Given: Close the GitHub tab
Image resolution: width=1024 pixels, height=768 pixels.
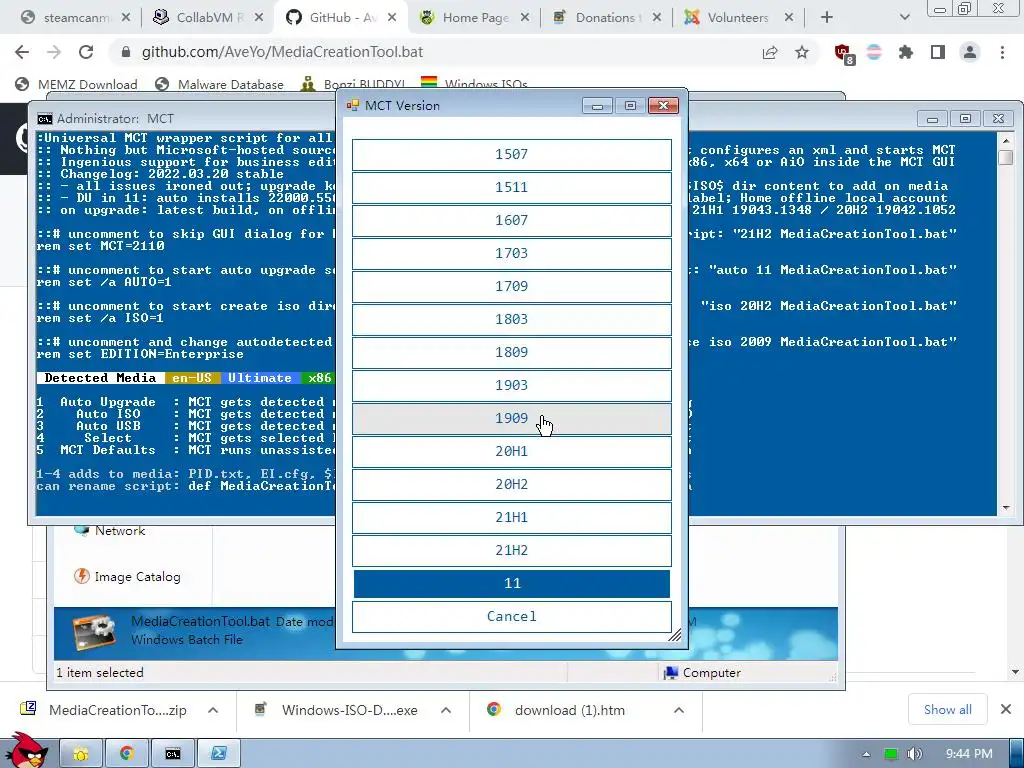Looking at the screenshot, I should (x=392, y=18).
